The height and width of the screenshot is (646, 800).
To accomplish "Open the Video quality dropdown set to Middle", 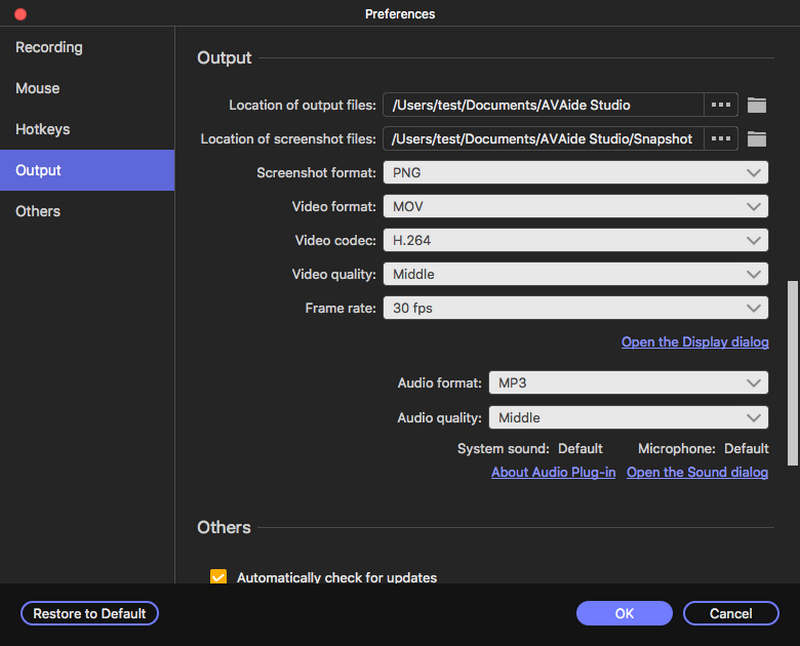I will click(x=576, y=274).
